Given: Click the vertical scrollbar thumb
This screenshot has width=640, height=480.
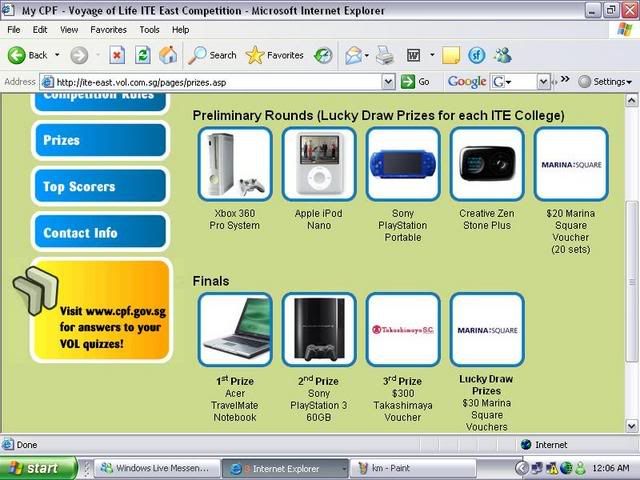Looking at the screenshot, I should click(631, 281).
